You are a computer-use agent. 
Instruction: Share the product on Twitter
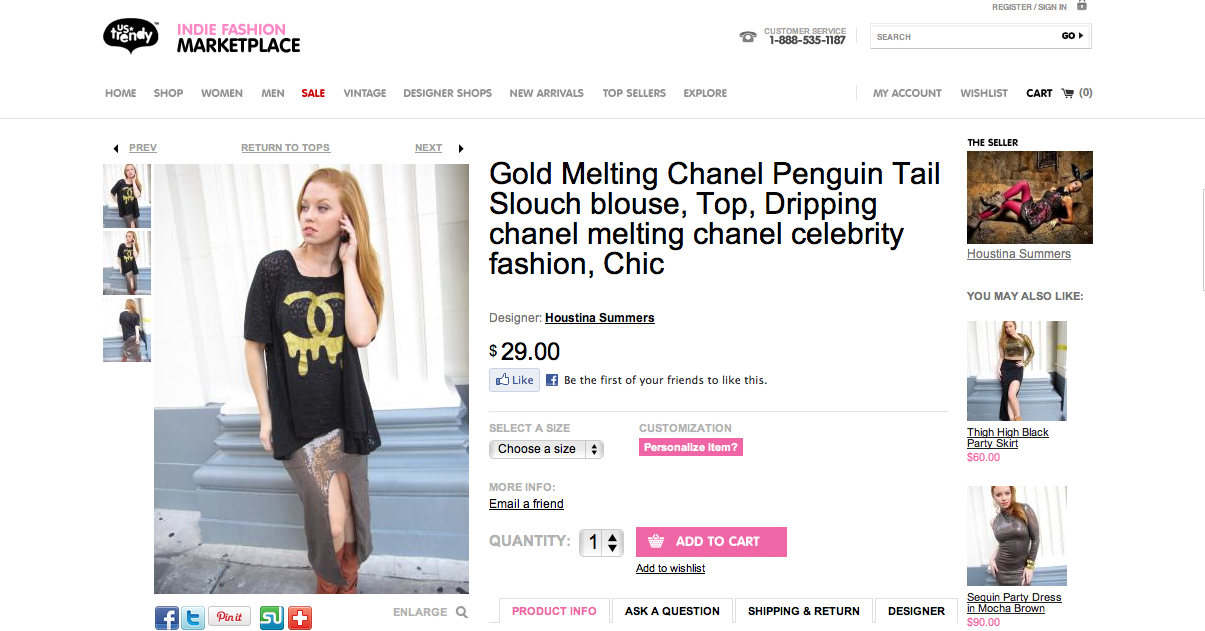[x=194, y=617]
